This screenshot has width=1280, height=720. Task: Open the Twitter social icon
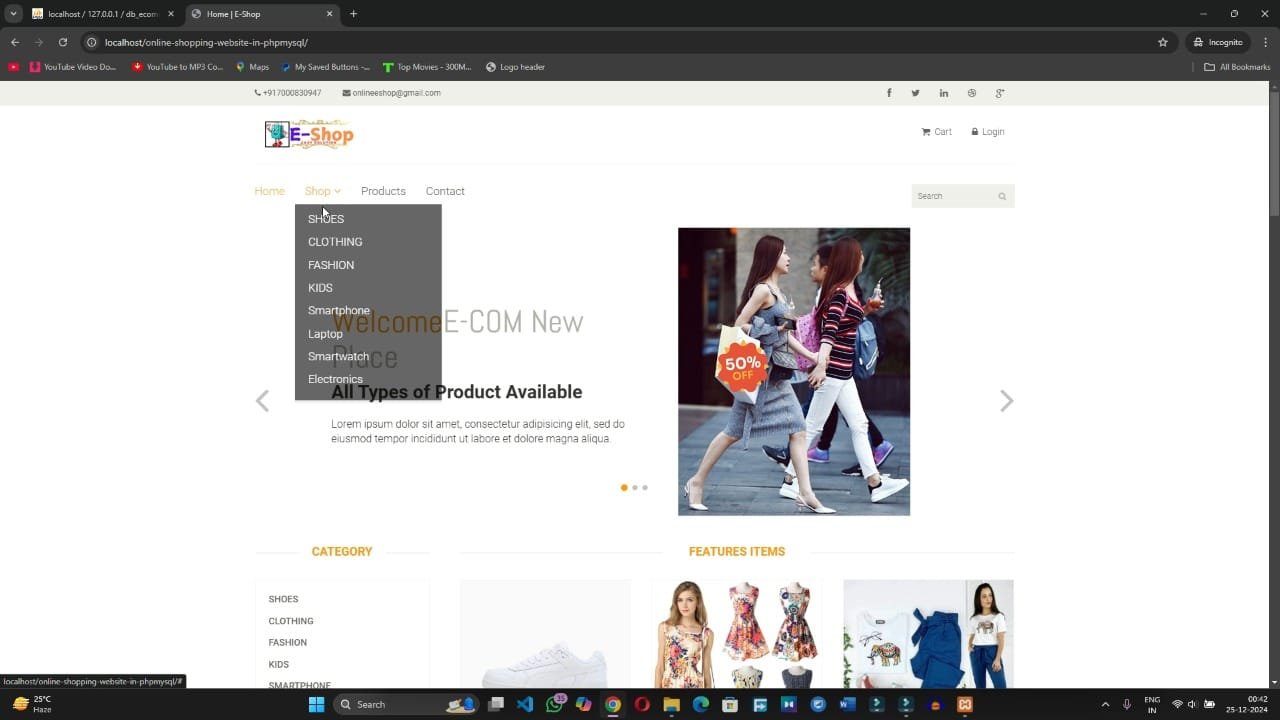point(915,93)
